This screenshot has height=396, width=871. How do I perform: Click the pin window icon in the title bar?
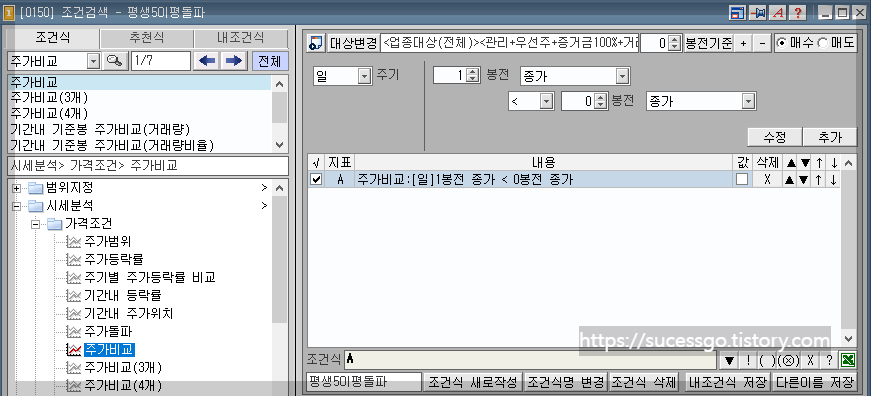point(757,13)
